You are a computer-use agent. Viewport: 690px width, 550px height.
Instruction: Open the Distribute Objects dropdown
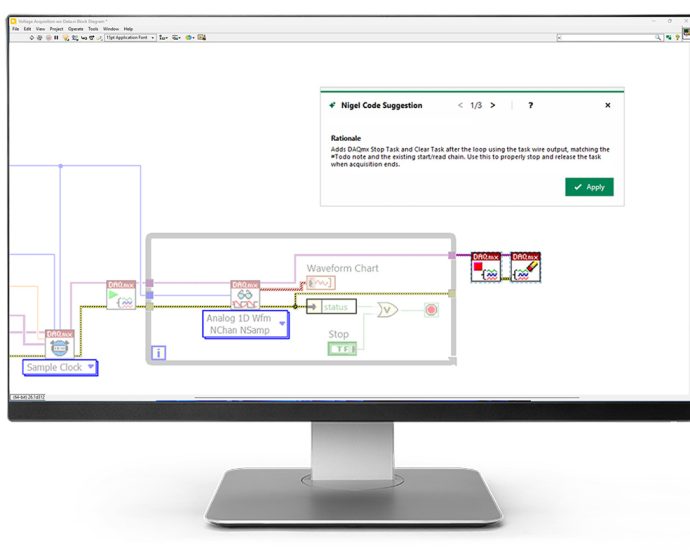tap(176, 38)
